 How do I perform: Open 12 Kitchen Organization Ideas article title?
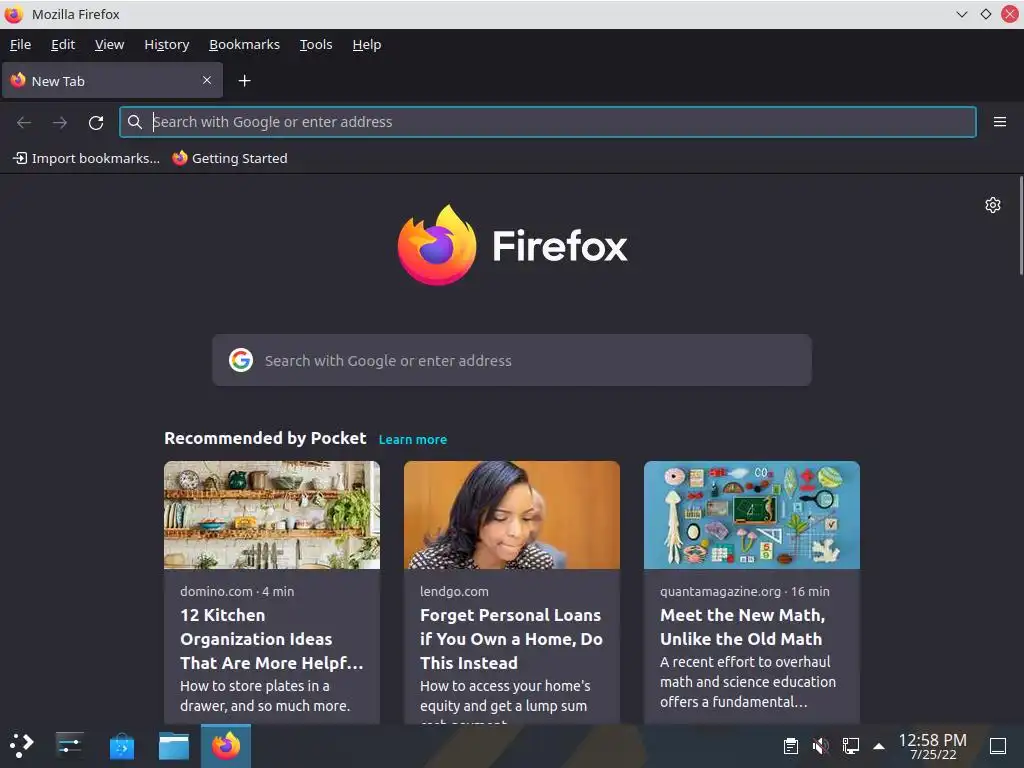click(x=272, y=639)
